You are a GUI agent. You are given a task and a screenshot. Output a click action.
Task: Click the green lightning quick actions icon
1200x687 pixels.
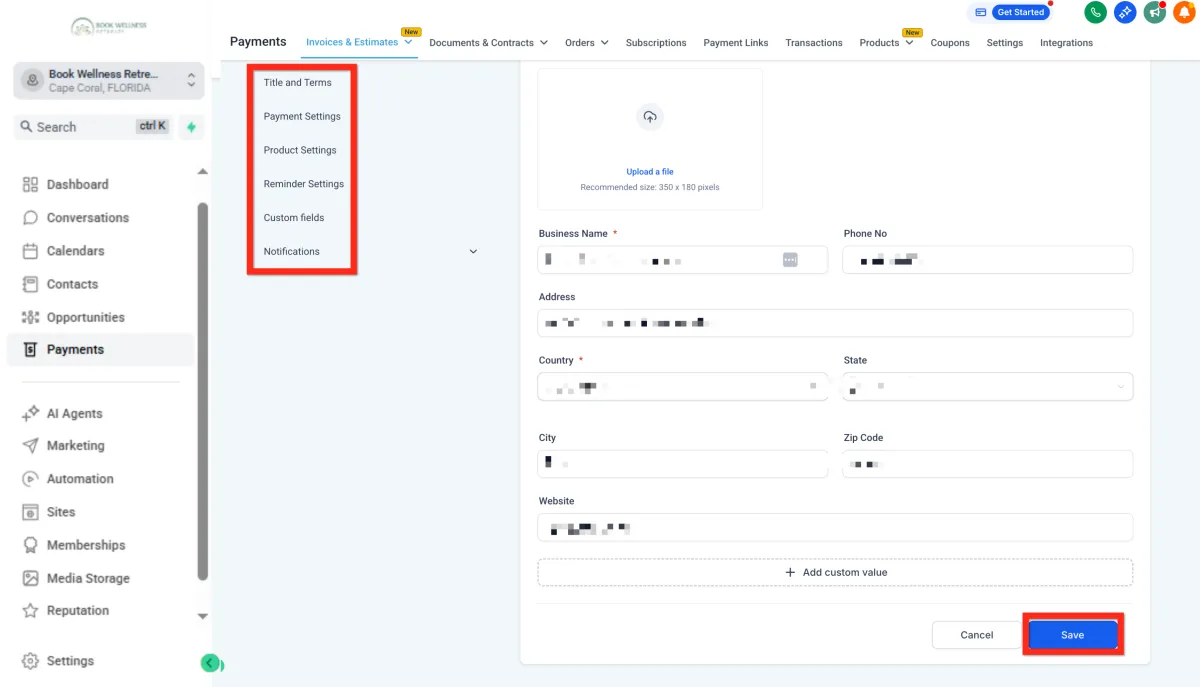click(x=191, y=127)
